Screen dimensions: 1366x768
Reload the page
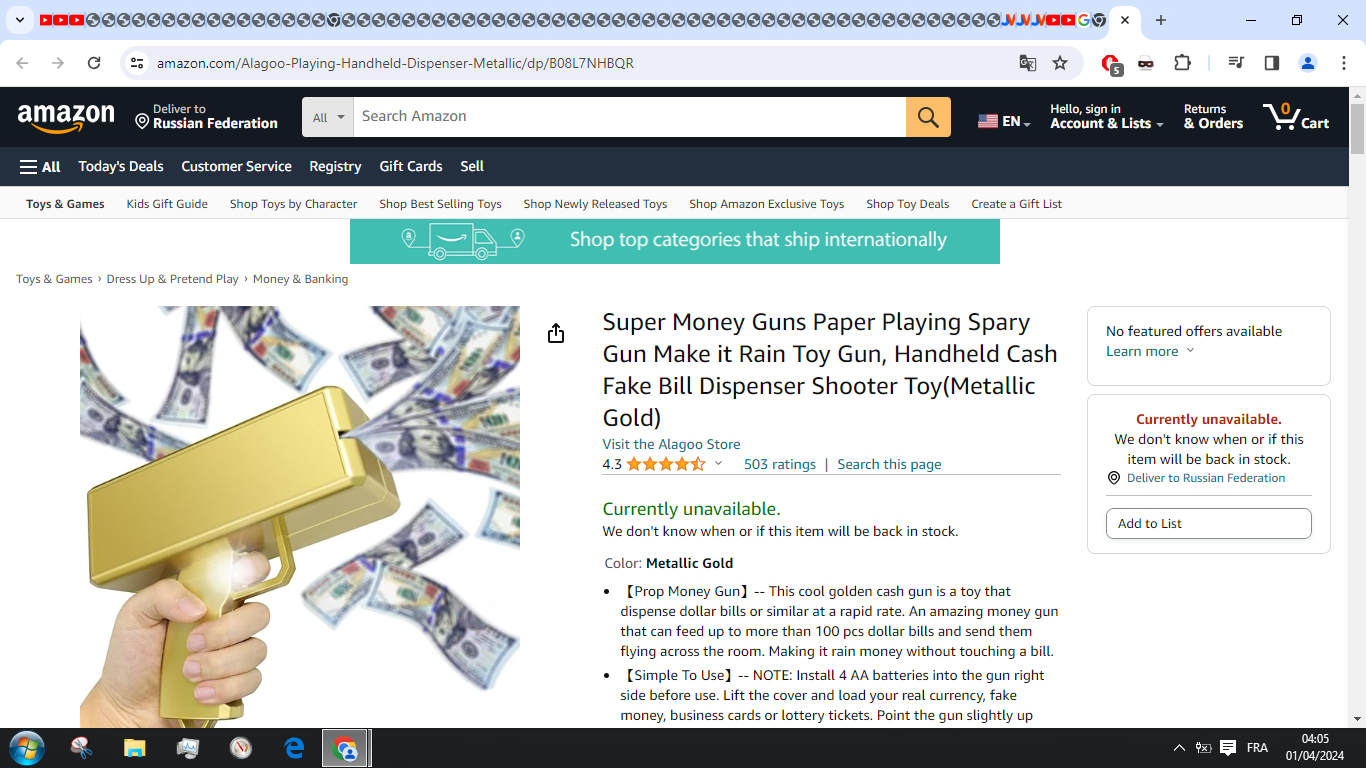pyautogui.click(x=94, y=63)
